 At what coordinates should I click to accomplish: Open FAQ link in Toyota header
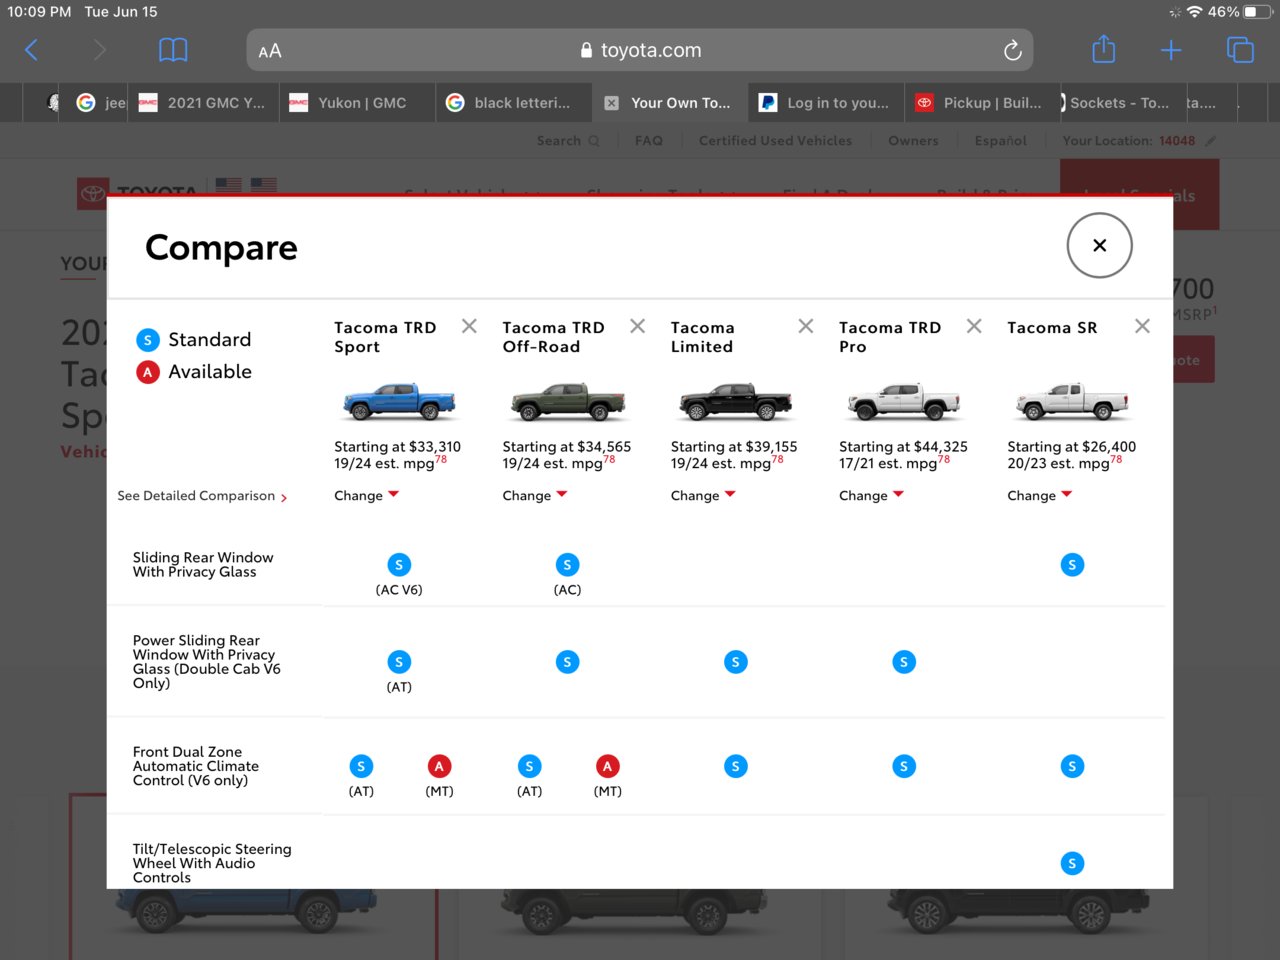coord(649,141)
